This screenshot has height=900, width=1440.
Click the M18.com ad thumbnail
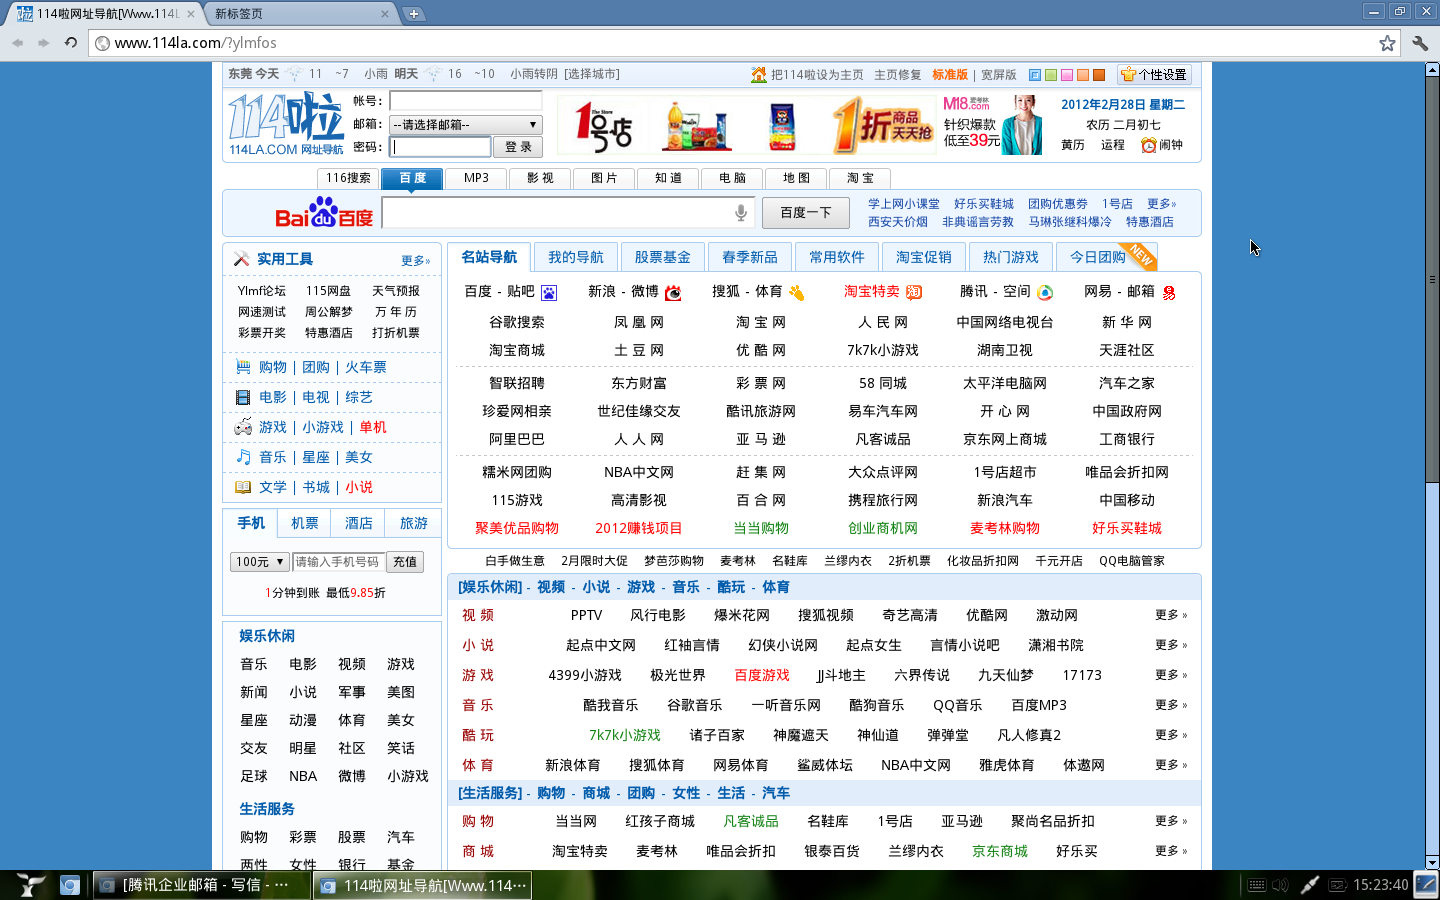click(x=993, y=125)
